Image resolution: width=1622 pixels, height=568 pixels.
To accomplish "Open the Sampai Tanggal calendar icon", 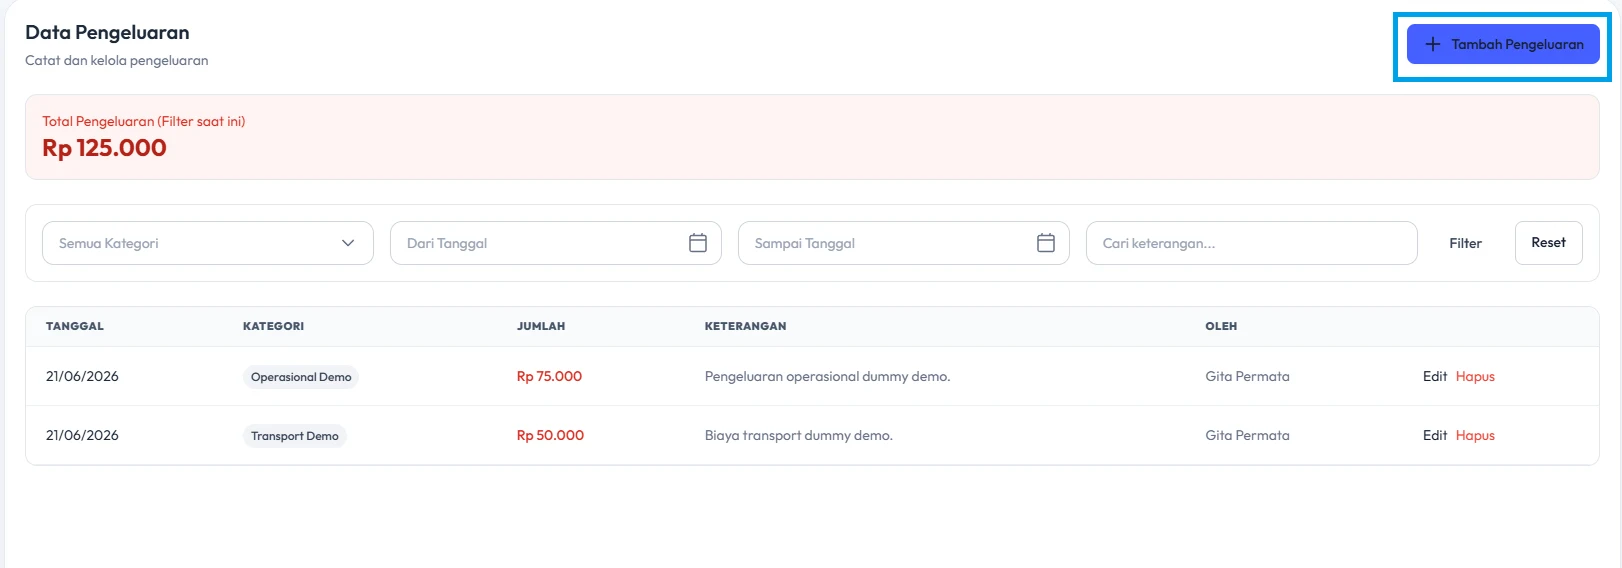I will click(x=1046, y=243).
